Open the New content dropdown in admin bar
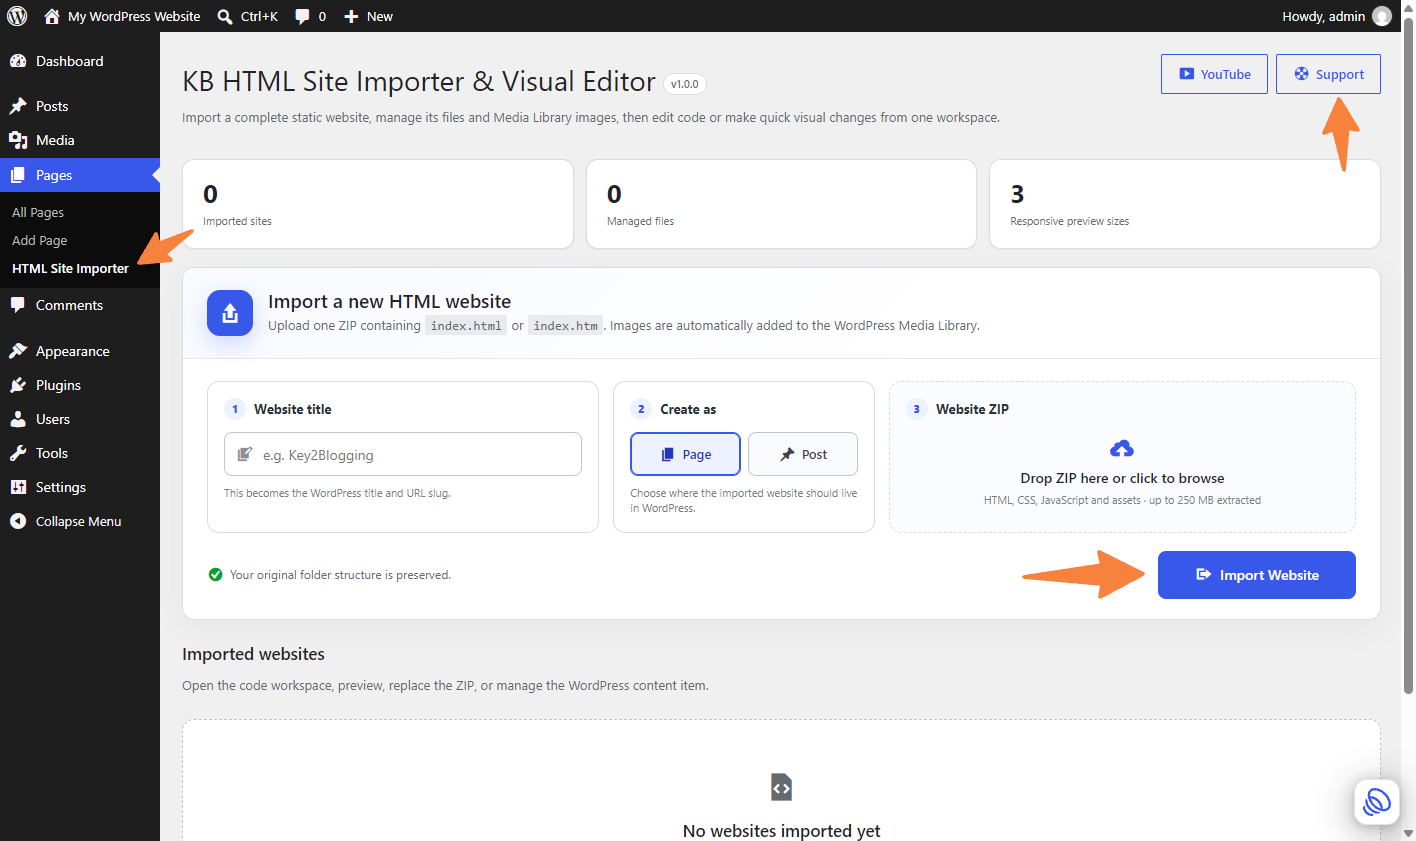Screen dimensions: 1416x841 click(368, 16)
